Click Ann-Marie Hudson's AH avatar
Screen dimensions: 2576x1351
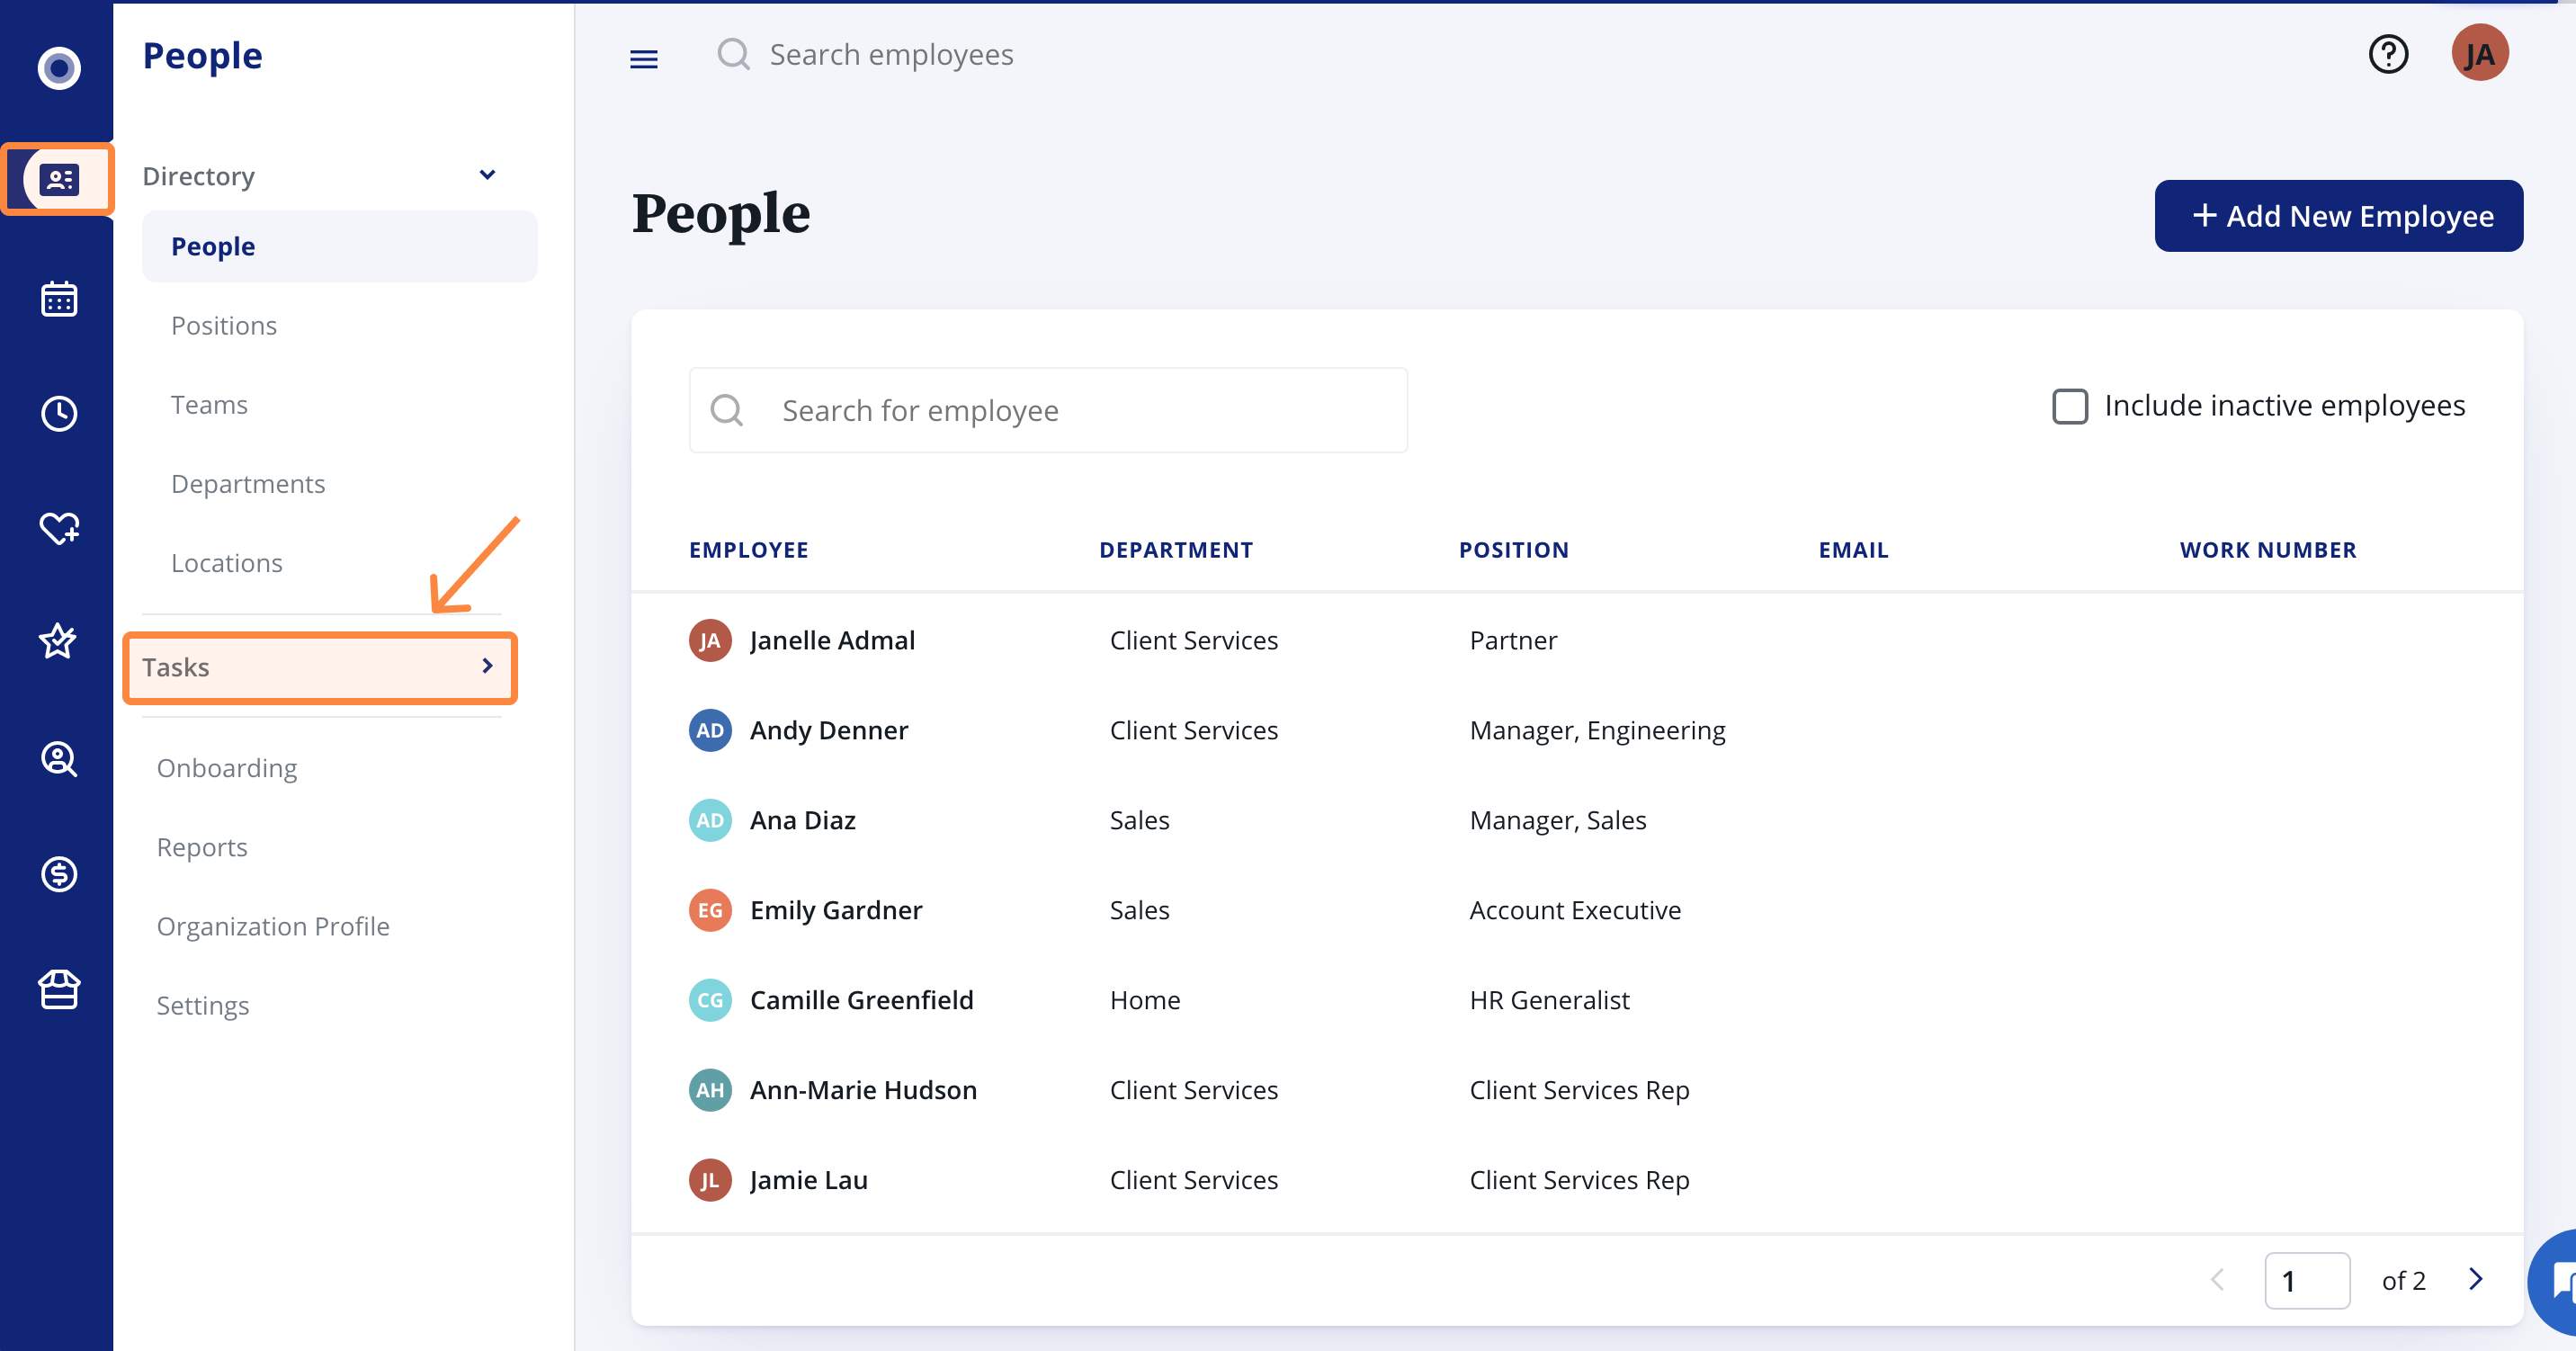click(x=710, y=1091)
